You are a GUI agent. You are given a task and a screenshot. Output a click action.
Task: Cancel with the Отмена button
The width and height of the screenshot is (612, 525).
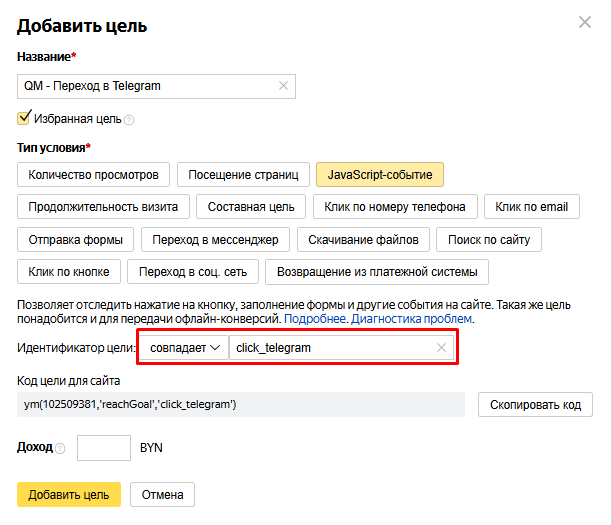tap(162, 495)
